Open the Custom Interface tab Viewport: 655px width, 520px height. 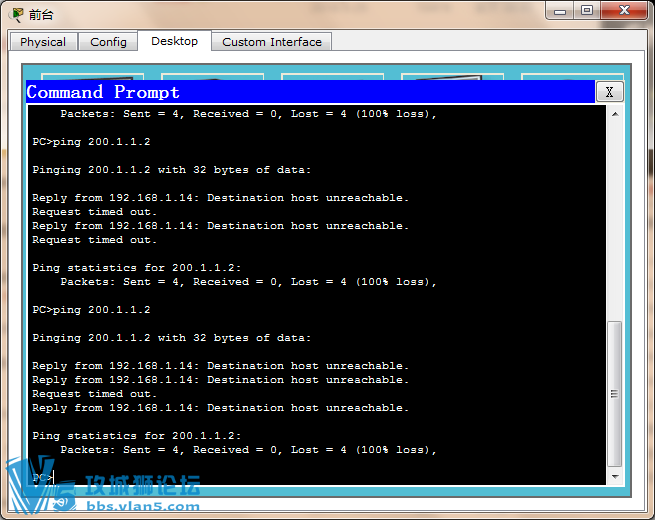tap(272, 42)
